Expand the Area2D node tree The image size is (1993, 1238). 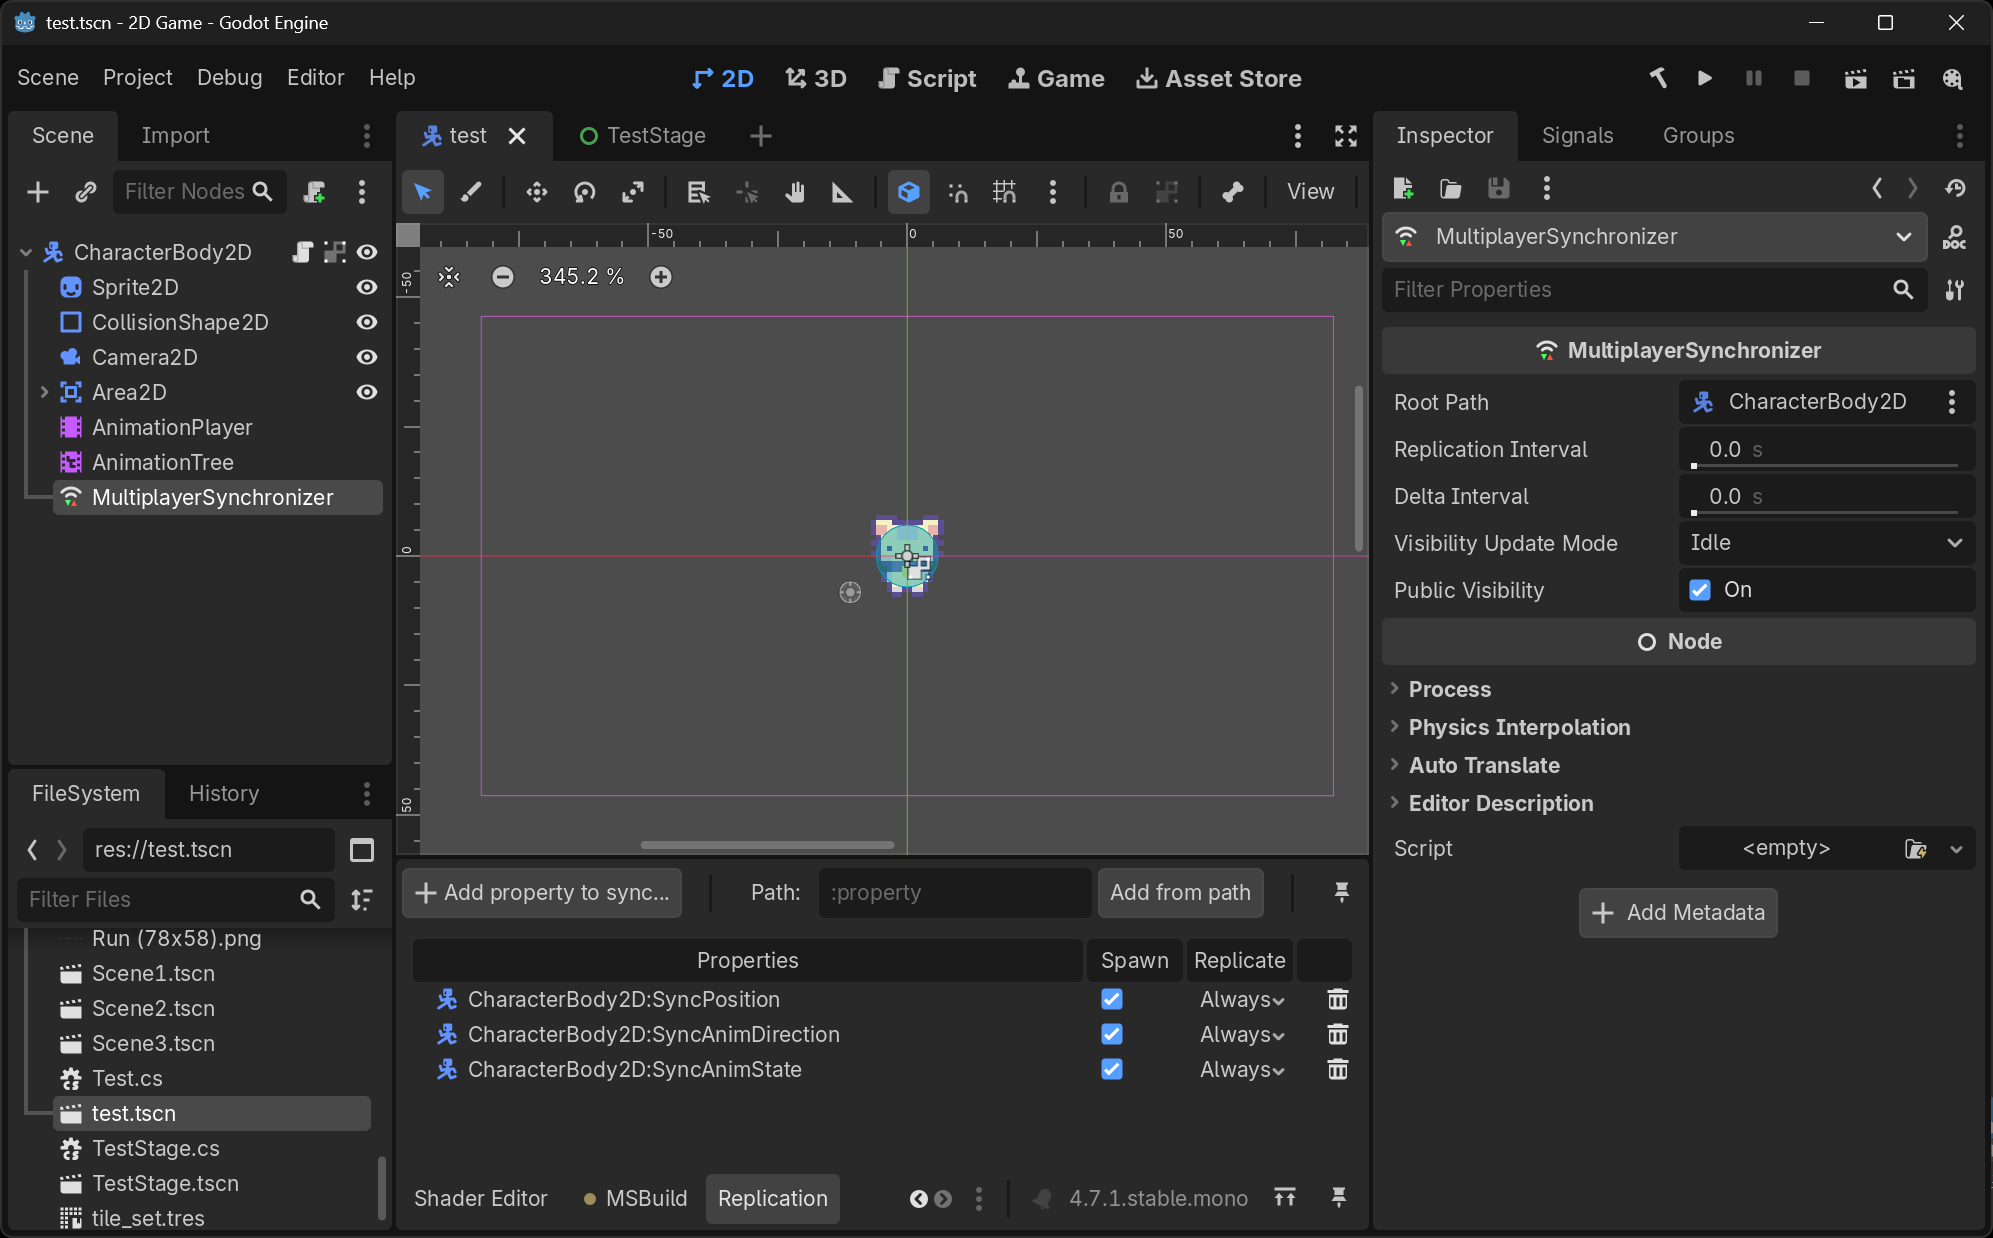[x=44, y=392]
